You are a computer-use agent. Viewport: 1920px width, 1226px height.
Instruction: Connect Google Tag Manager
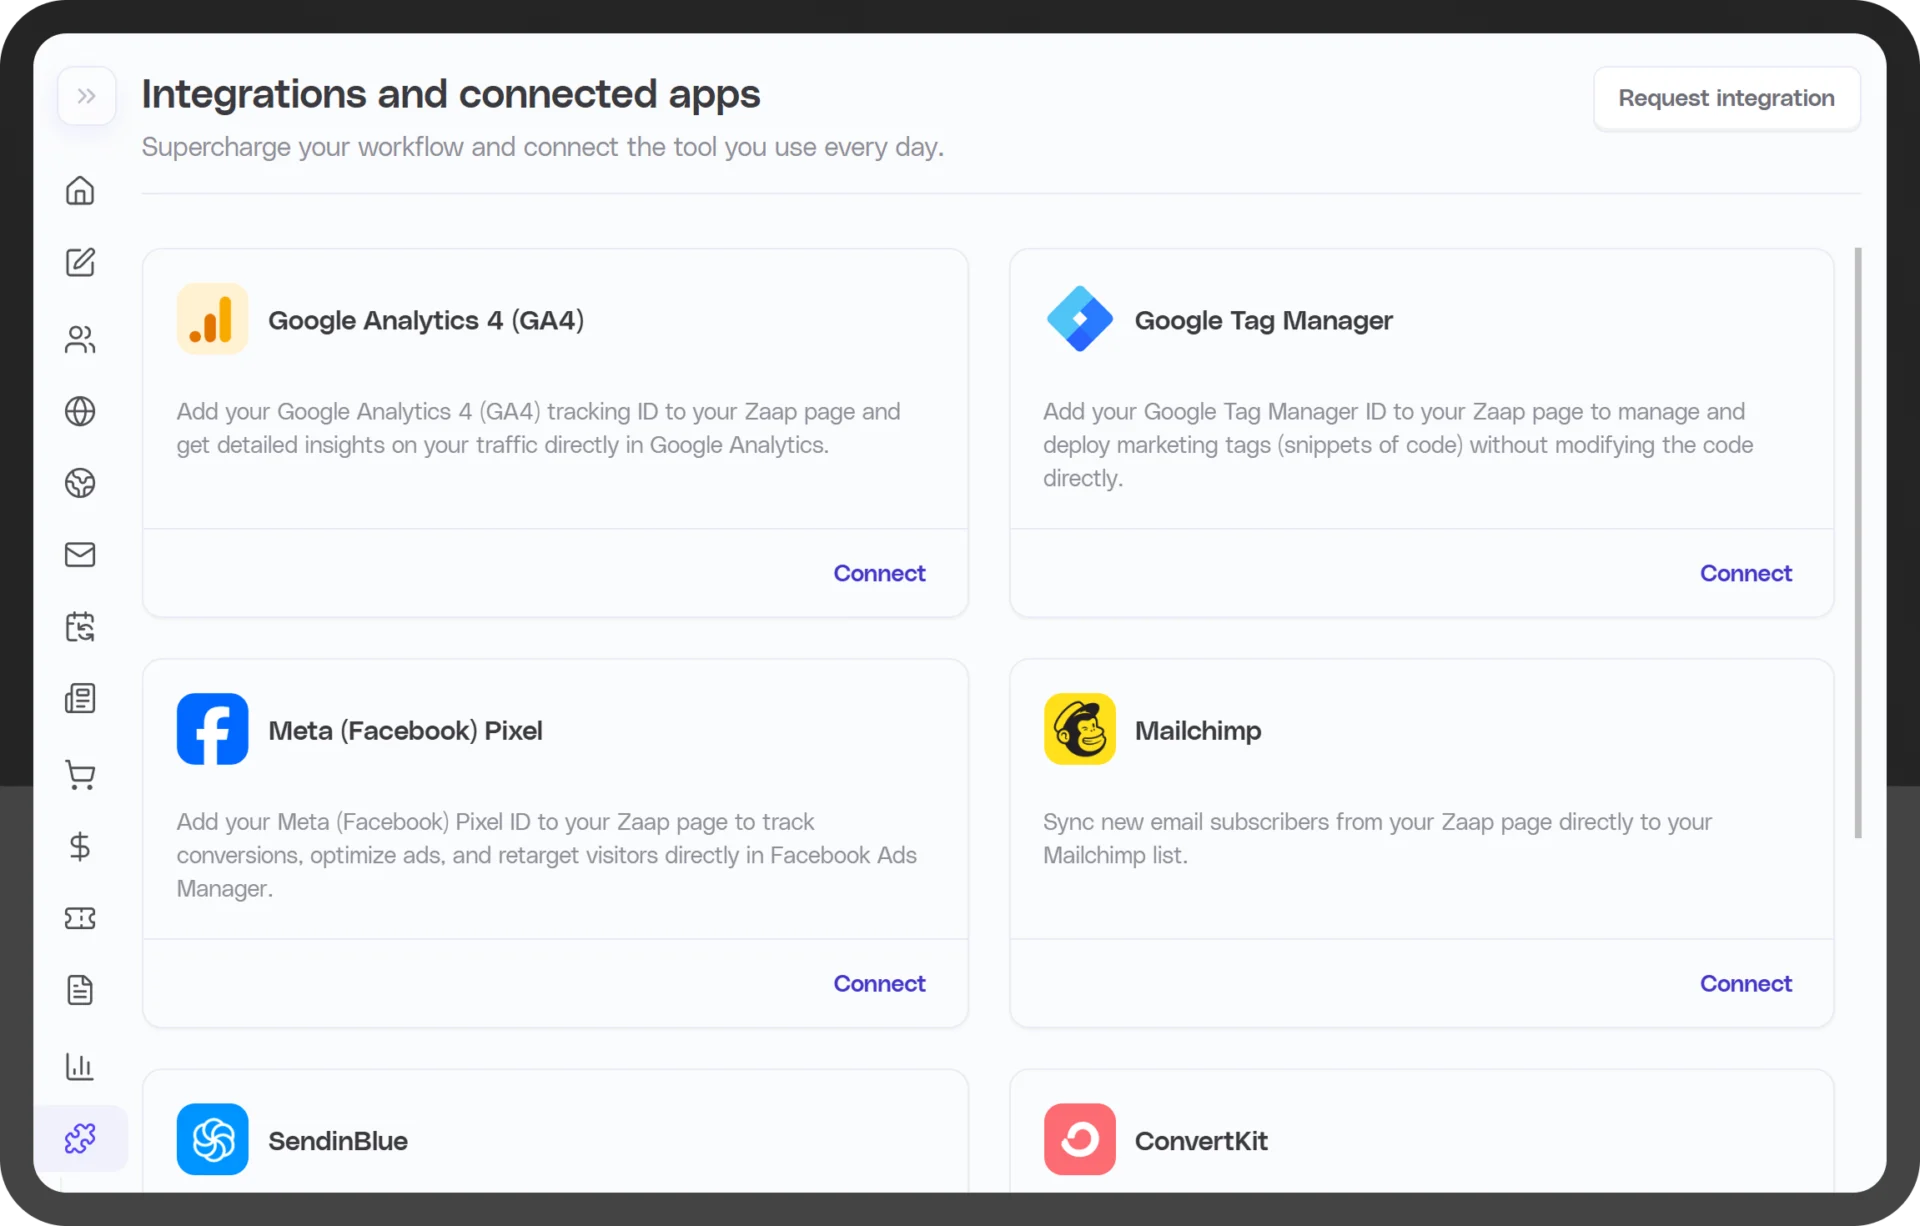tap(1745, 573)
